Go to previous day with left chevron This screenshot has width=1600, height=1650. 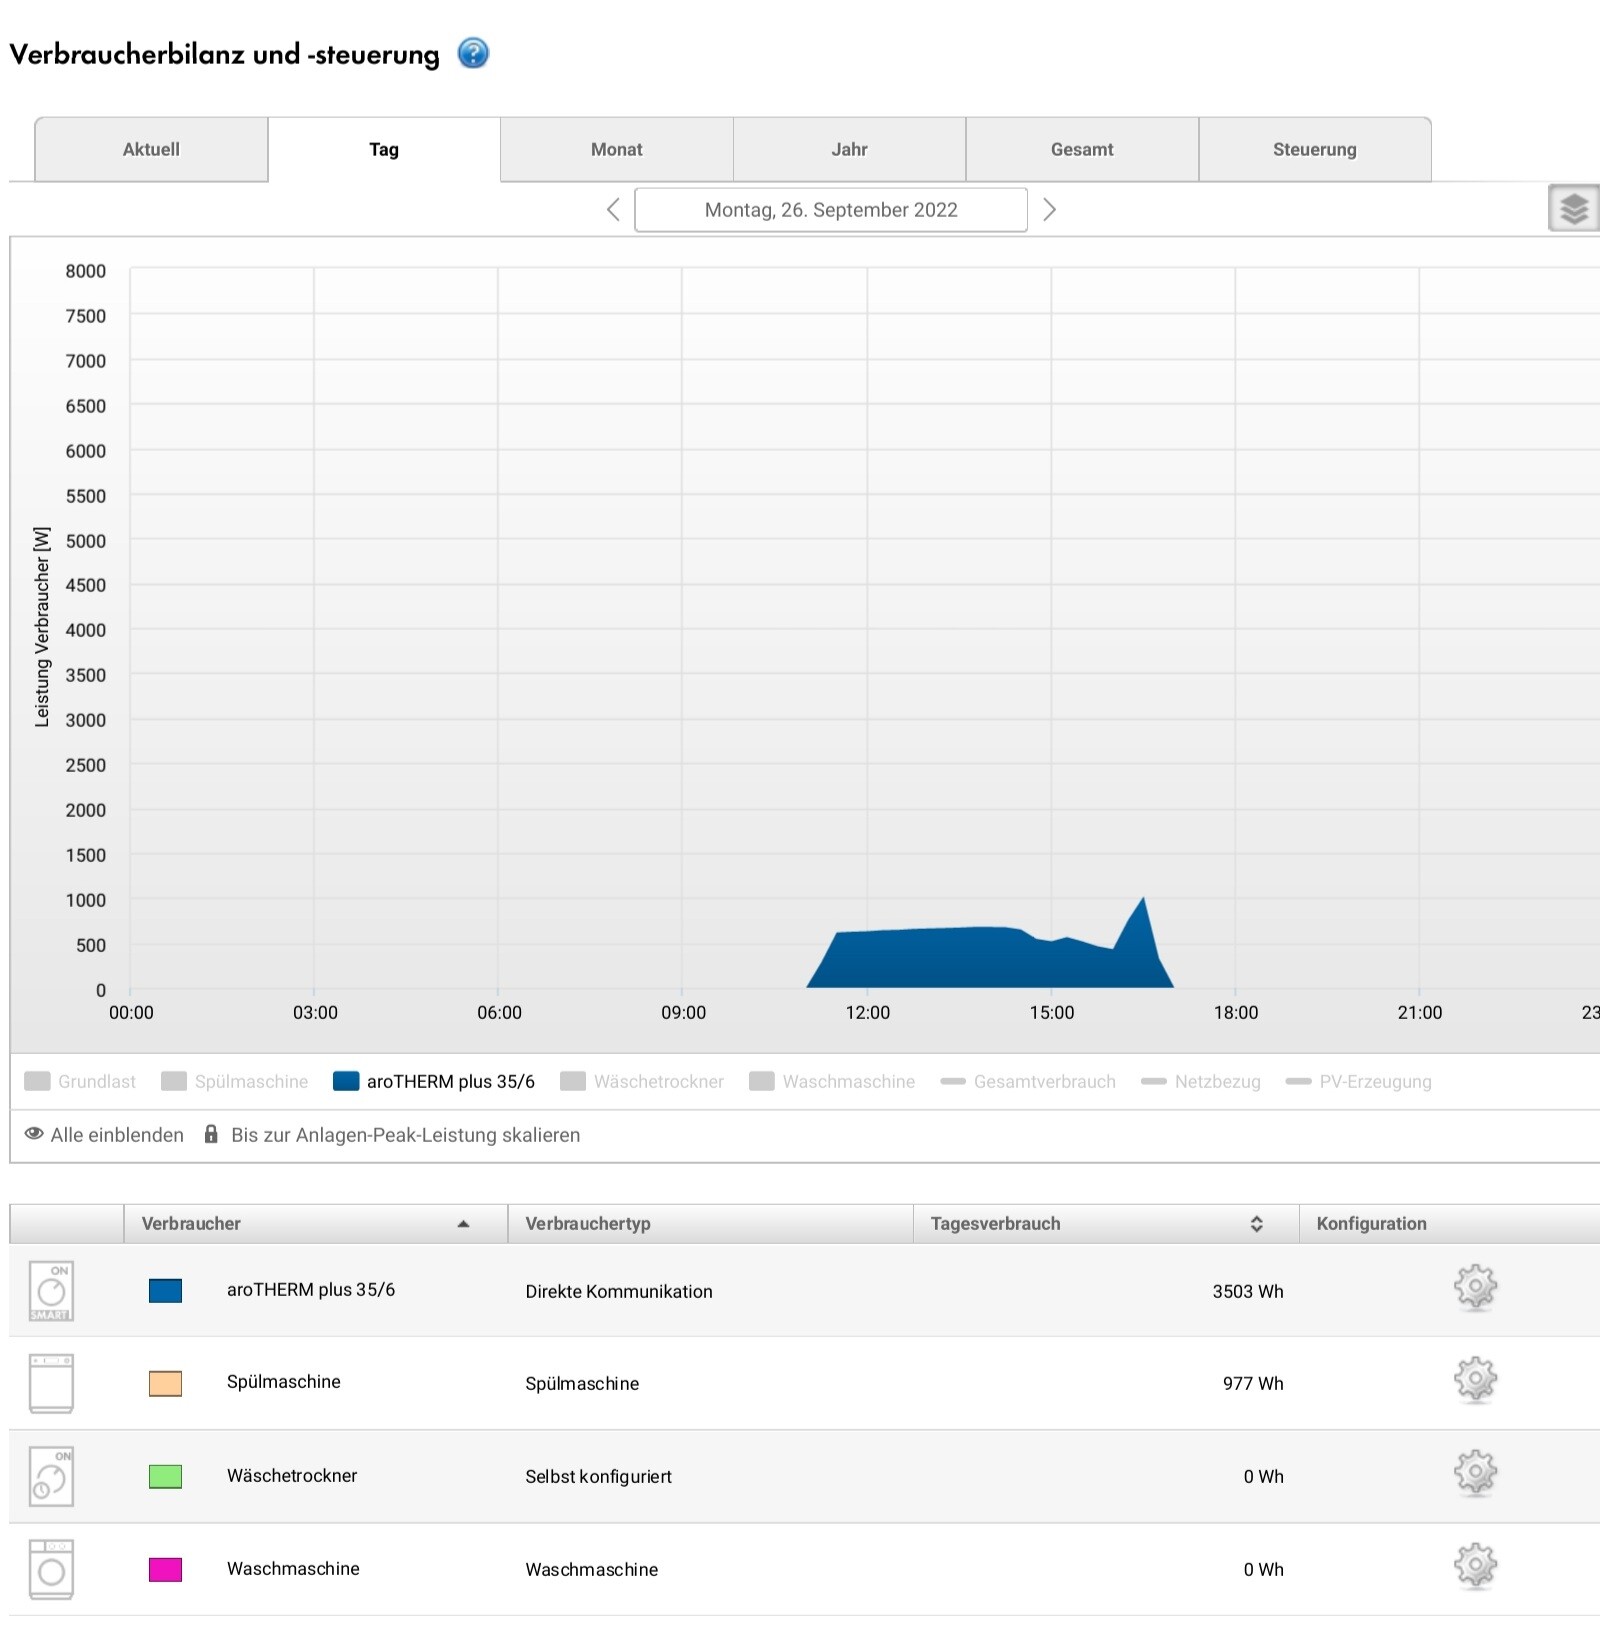(613, 210)
